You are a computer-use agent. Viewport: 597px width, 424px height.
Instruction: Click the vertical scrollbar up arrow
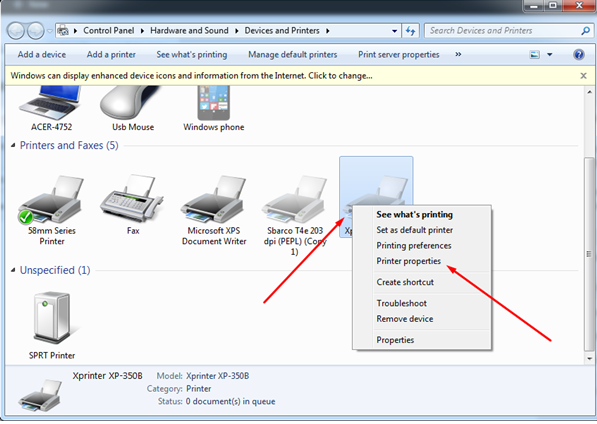tap(589, 92)
